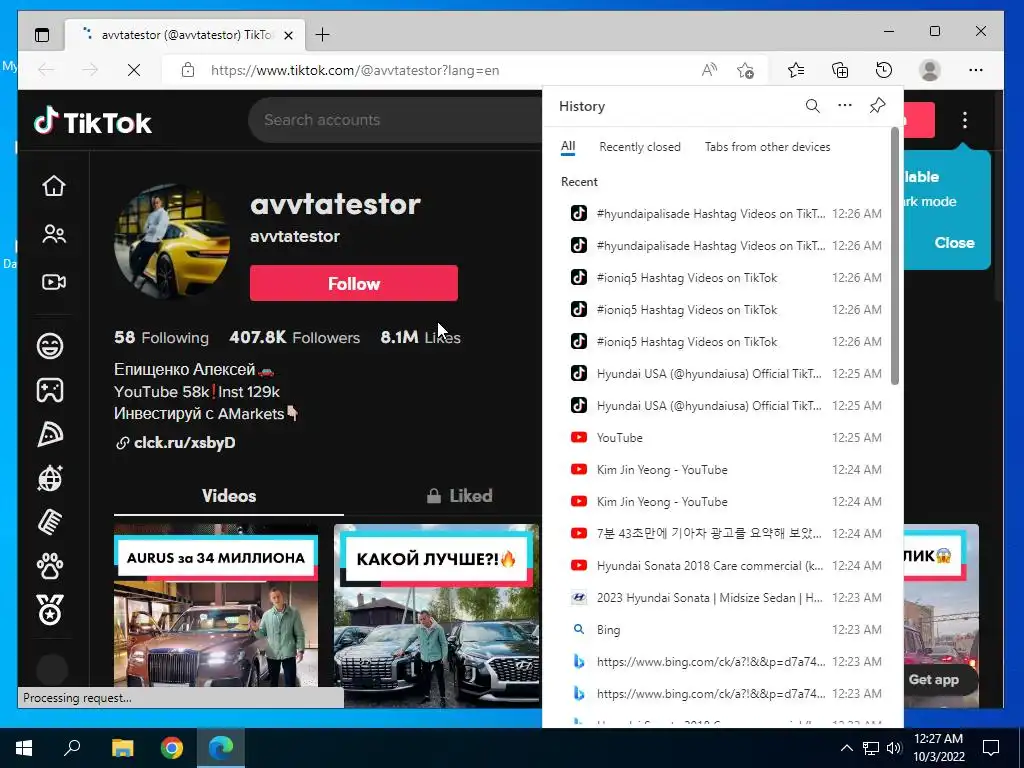Open TikTok three-dot menu
The height and width of the screenshot is (768, 1024).
[x=965, y=120]
